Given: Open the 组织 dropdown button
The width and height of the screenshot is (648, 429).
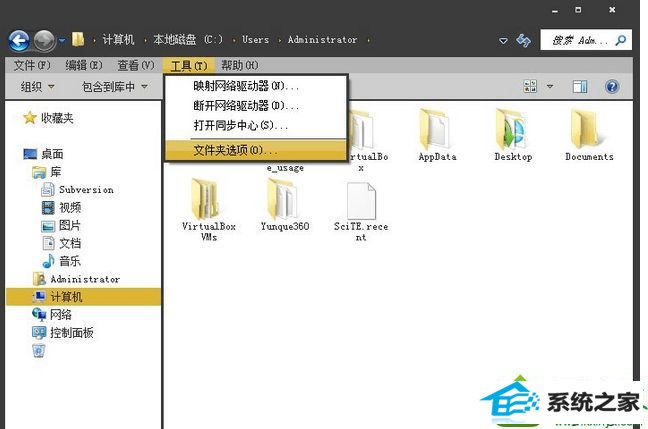Looking at the screenshot, I should 38,86.
